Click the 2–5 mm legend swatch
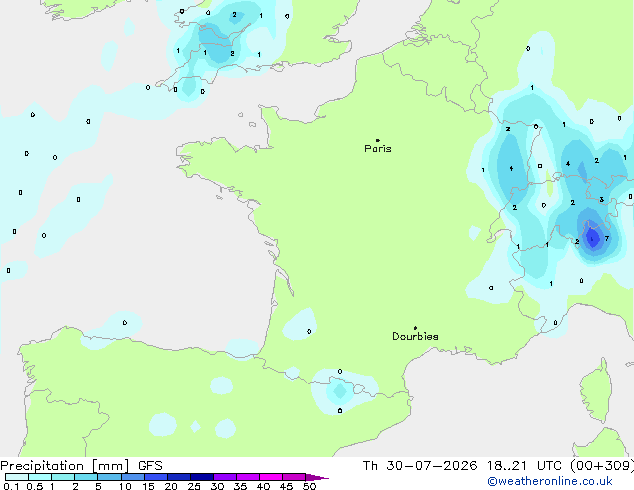634x490 pixels. coord(86,477)
